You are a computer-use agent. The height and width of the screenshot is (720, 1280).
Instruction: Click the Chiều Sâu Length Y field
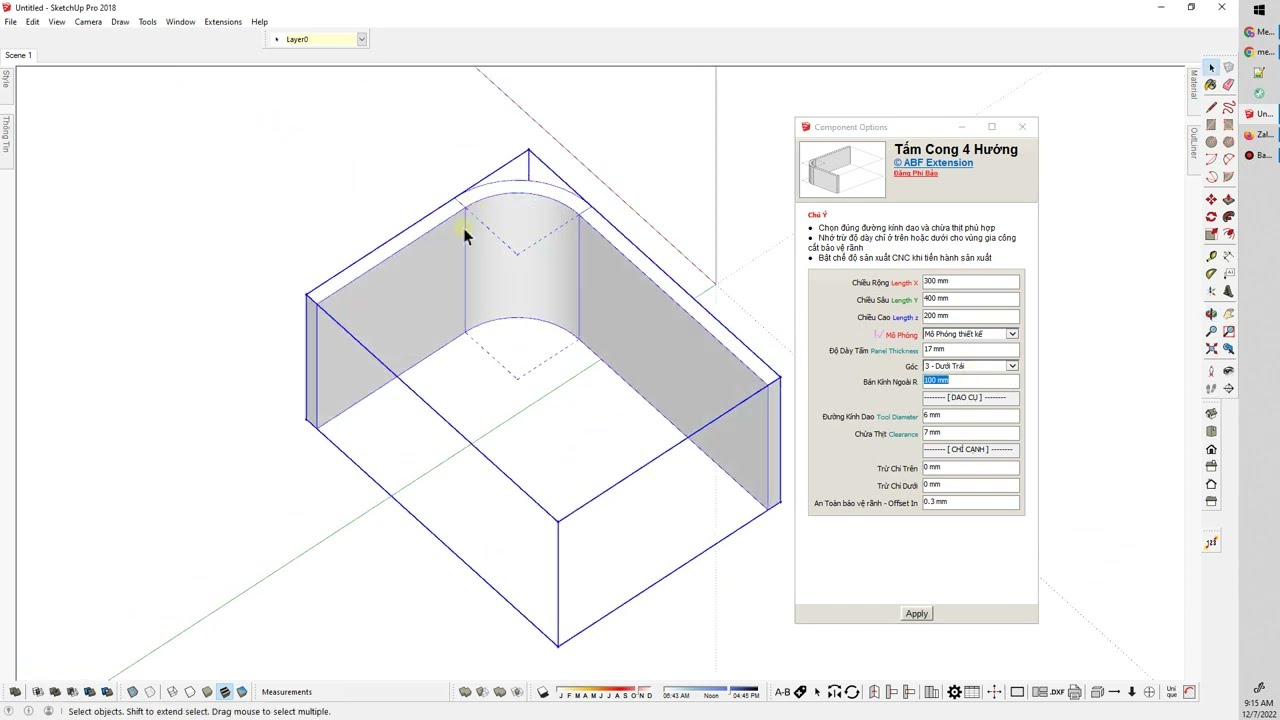970,298
